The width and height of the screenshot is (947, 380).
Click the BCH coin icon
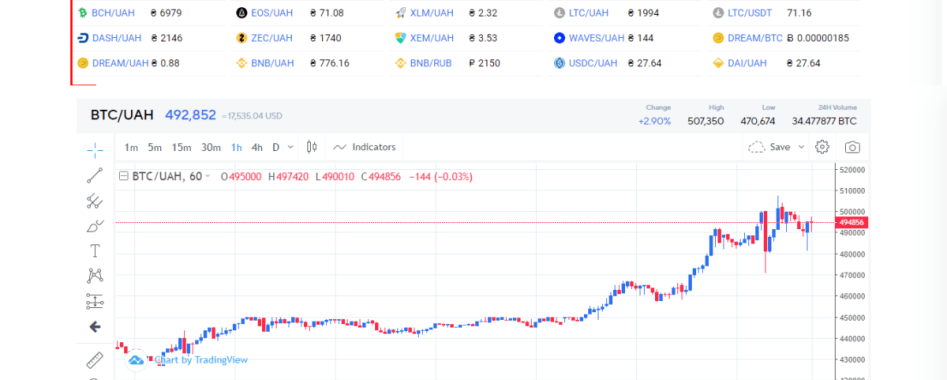point(83,13)
